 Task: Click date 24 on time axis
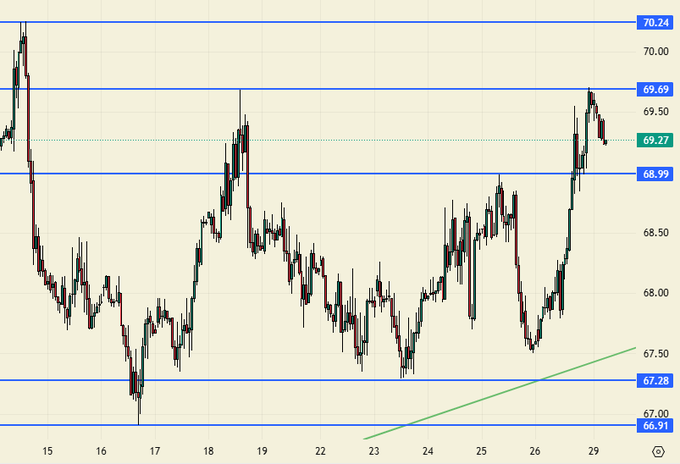(x=427, y=451)
